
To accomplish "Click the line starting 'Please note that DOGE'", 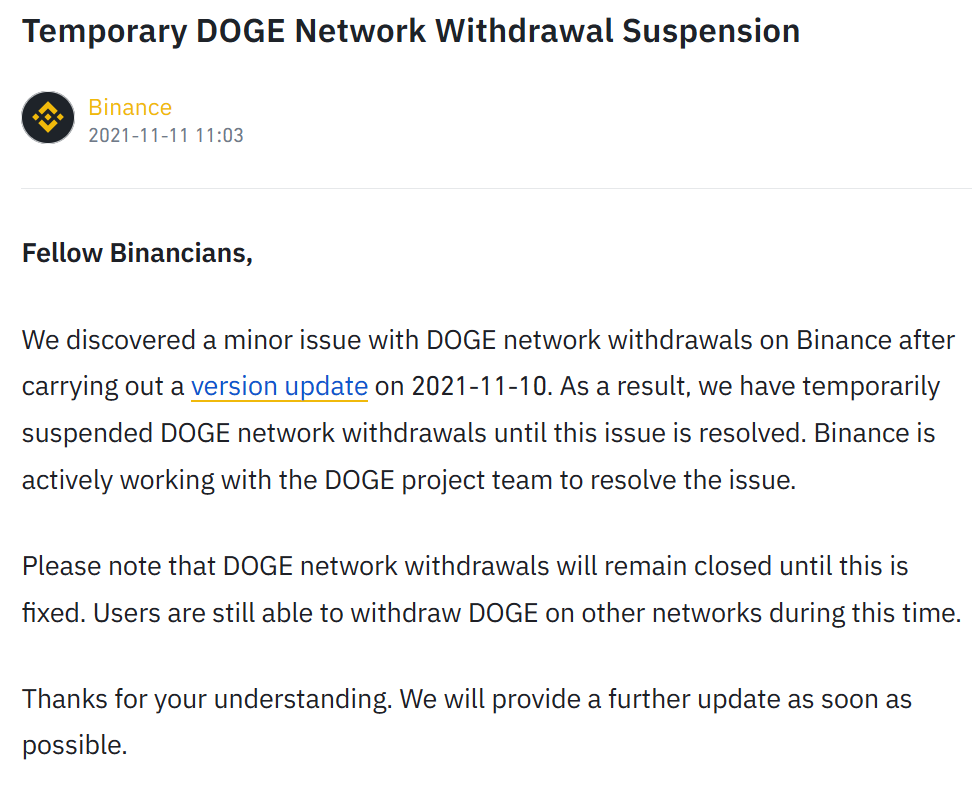I will point(465,567).
